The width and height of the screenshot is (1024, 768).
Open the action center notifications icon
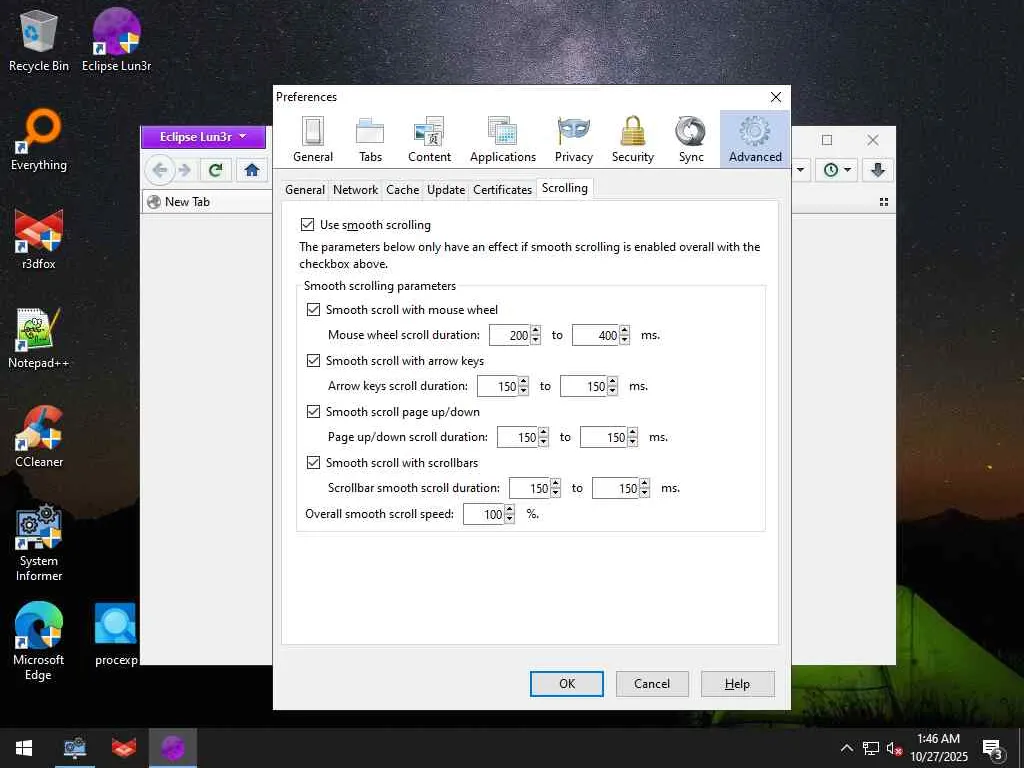(x=992, y=748)
